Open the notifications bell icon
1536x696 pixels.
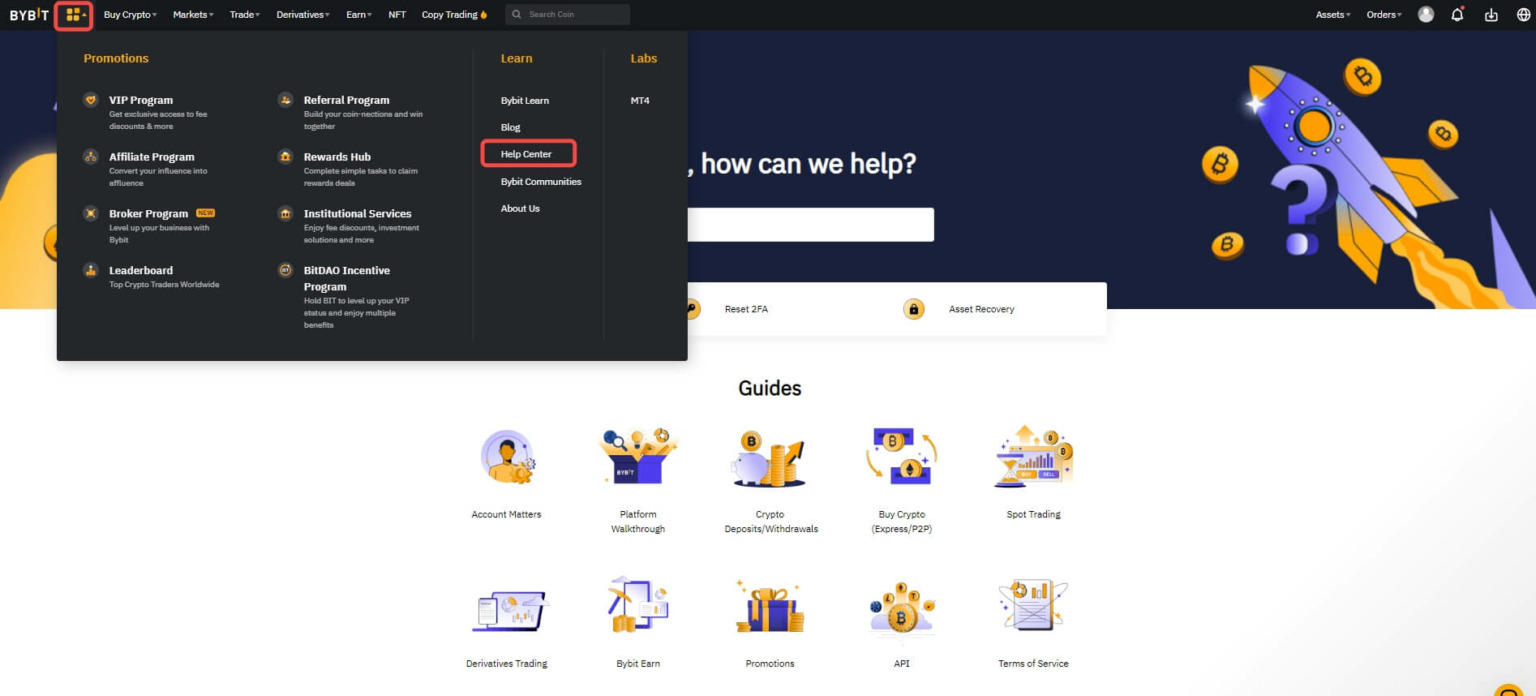point(1457,14)
